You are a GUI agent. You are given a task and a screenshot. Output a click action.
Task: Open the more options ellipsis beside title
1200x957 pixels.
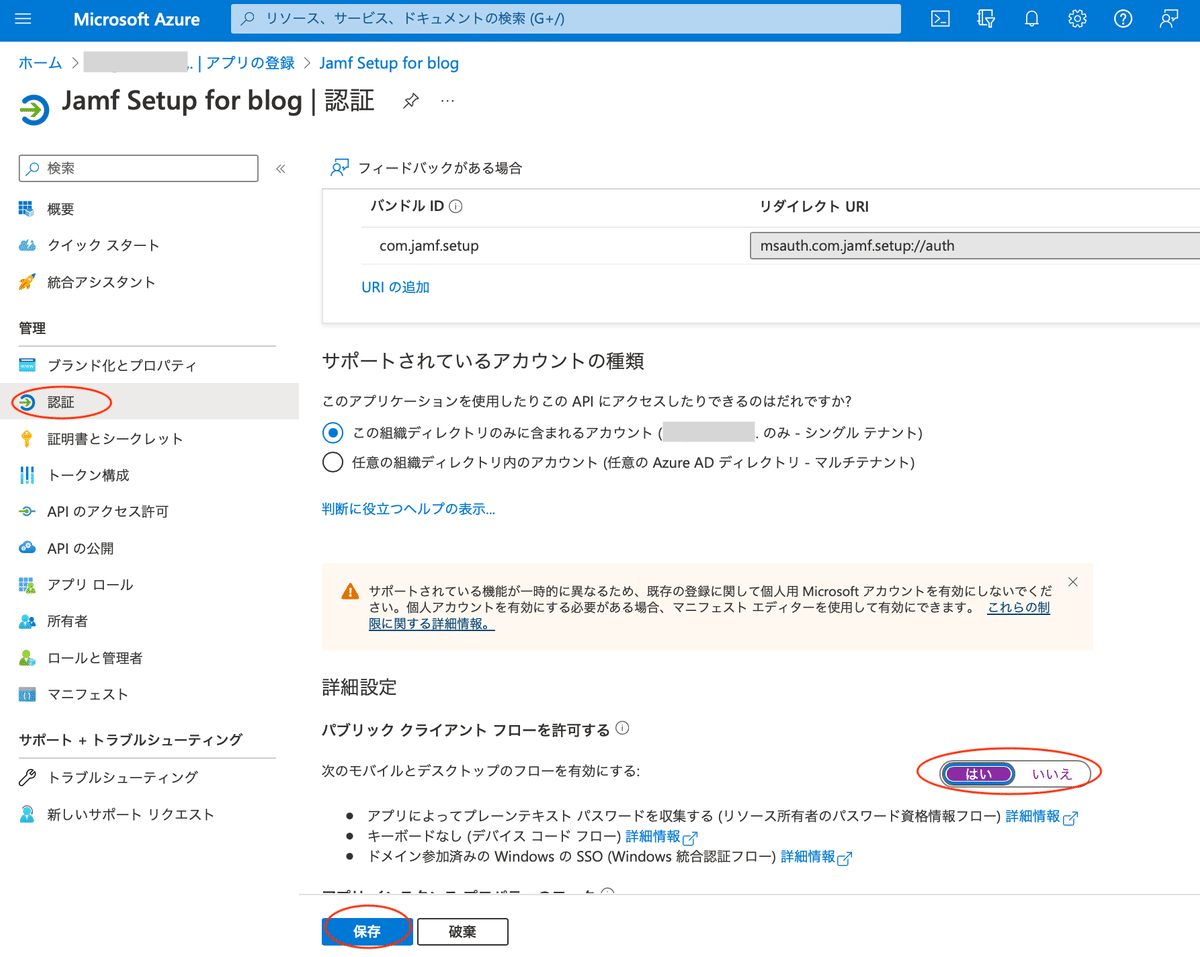click(447, 101)
